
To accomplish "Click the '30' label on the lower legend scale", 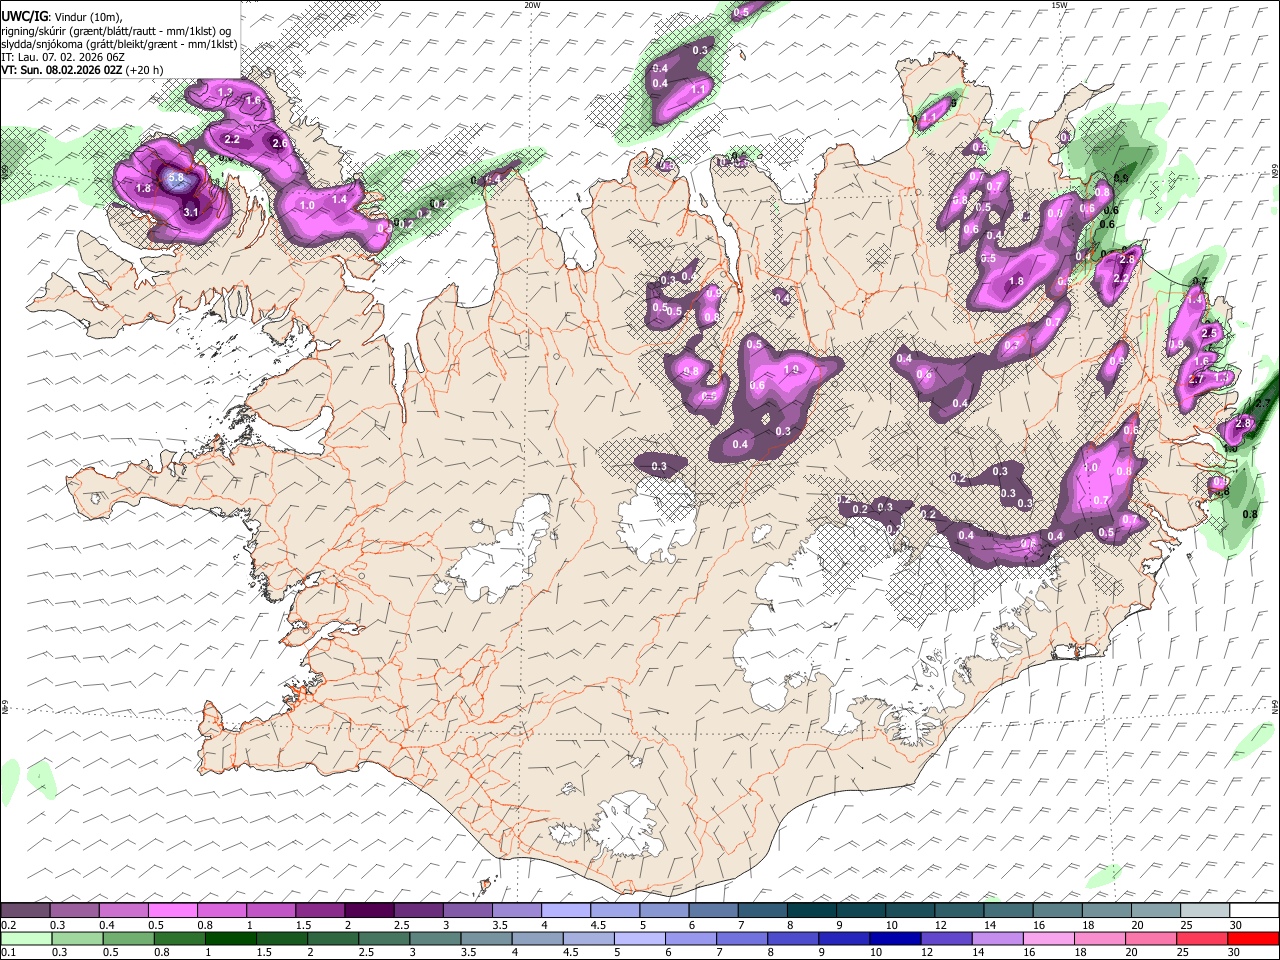I will click(1236, 954).
